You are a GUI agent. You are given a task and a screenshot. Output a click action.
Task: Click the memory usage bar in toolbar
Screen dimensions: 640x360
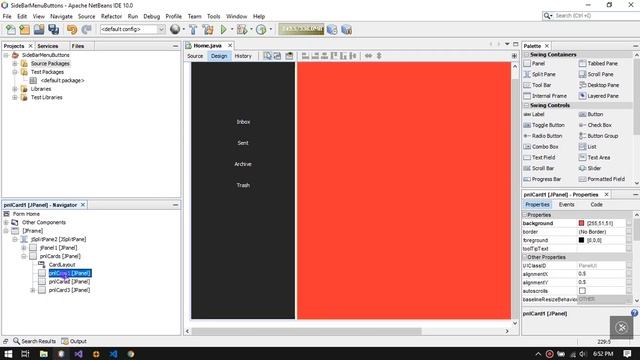coord(301,29)
